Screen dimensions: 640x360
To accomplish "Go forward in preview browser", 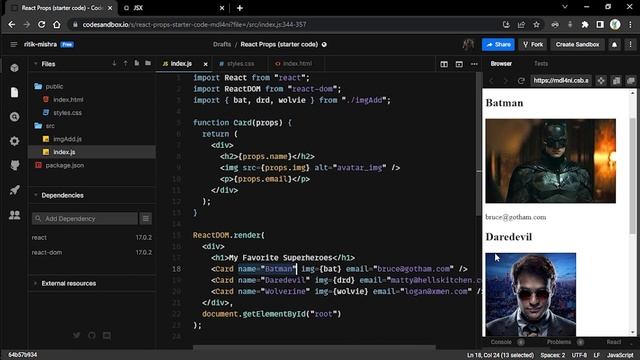I will click(506, 81).
